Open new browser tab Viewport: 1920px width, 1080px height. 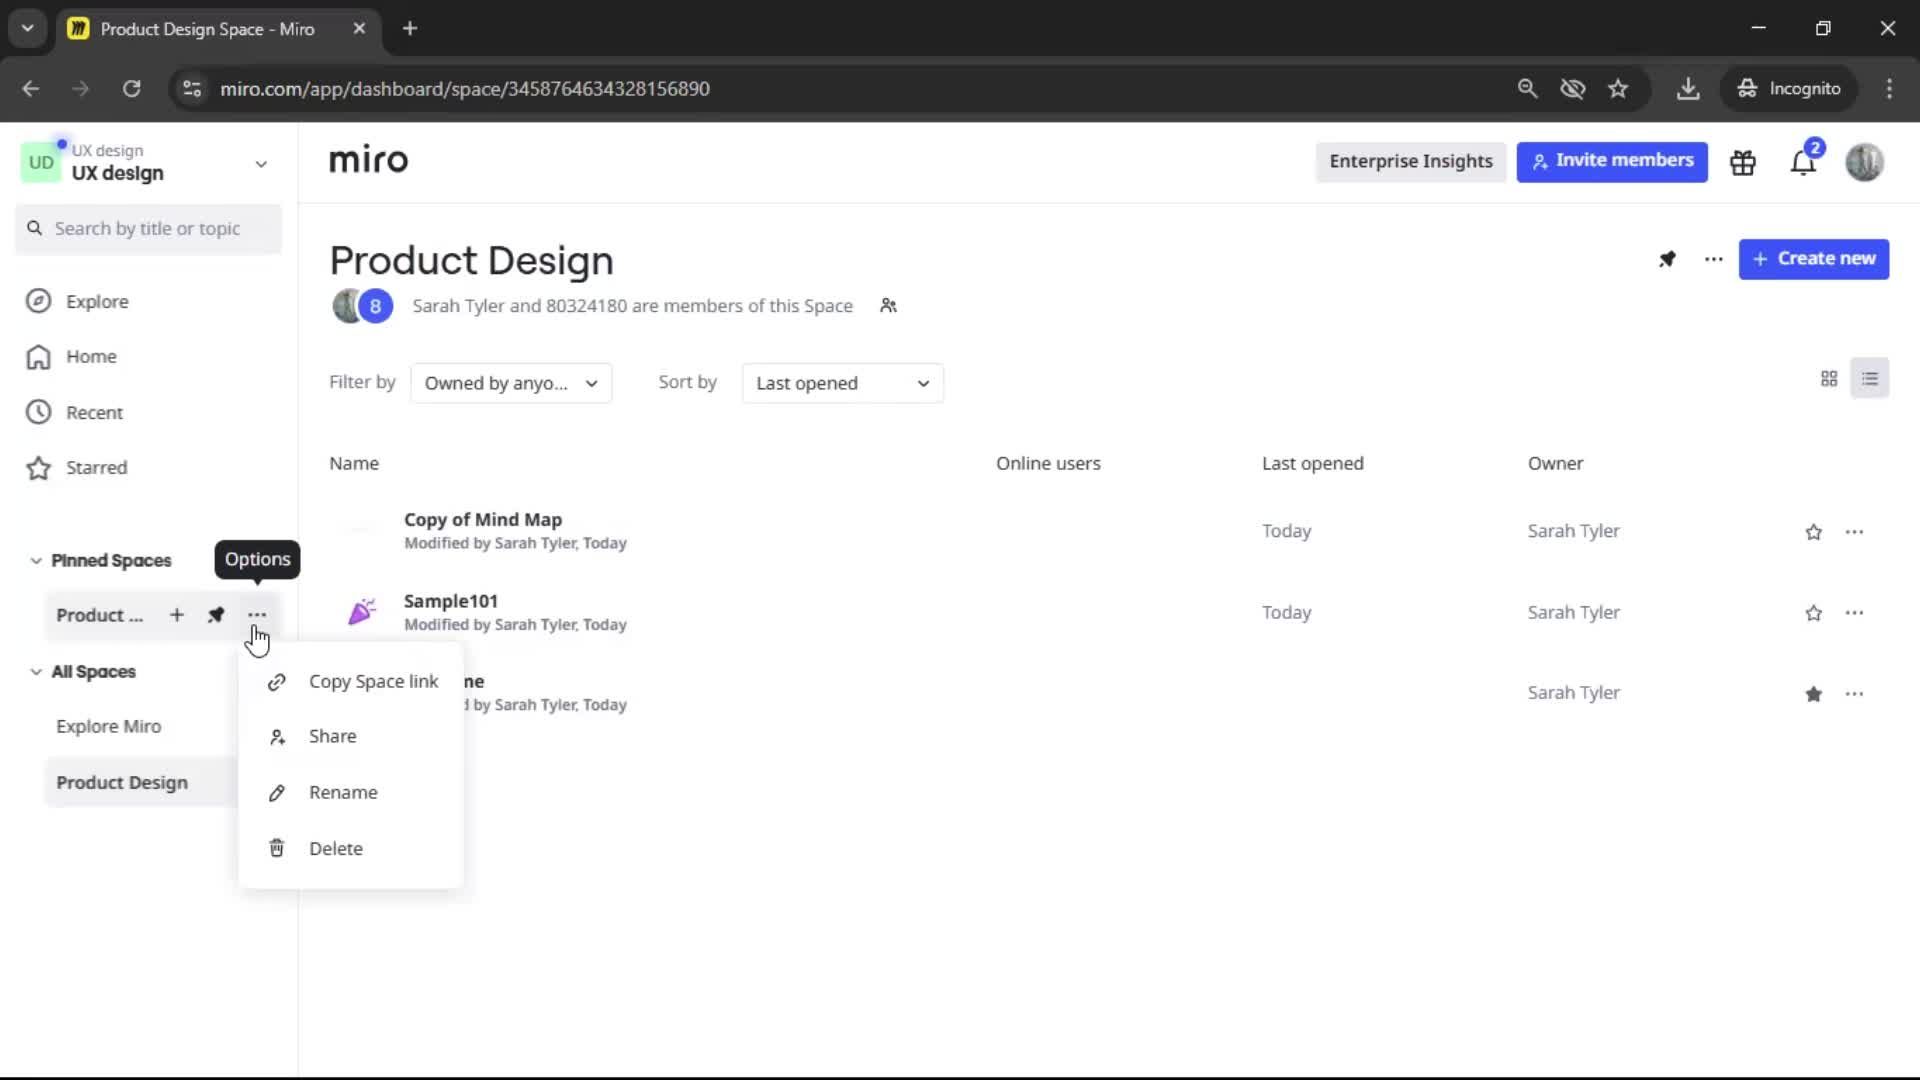coord(410,29)
